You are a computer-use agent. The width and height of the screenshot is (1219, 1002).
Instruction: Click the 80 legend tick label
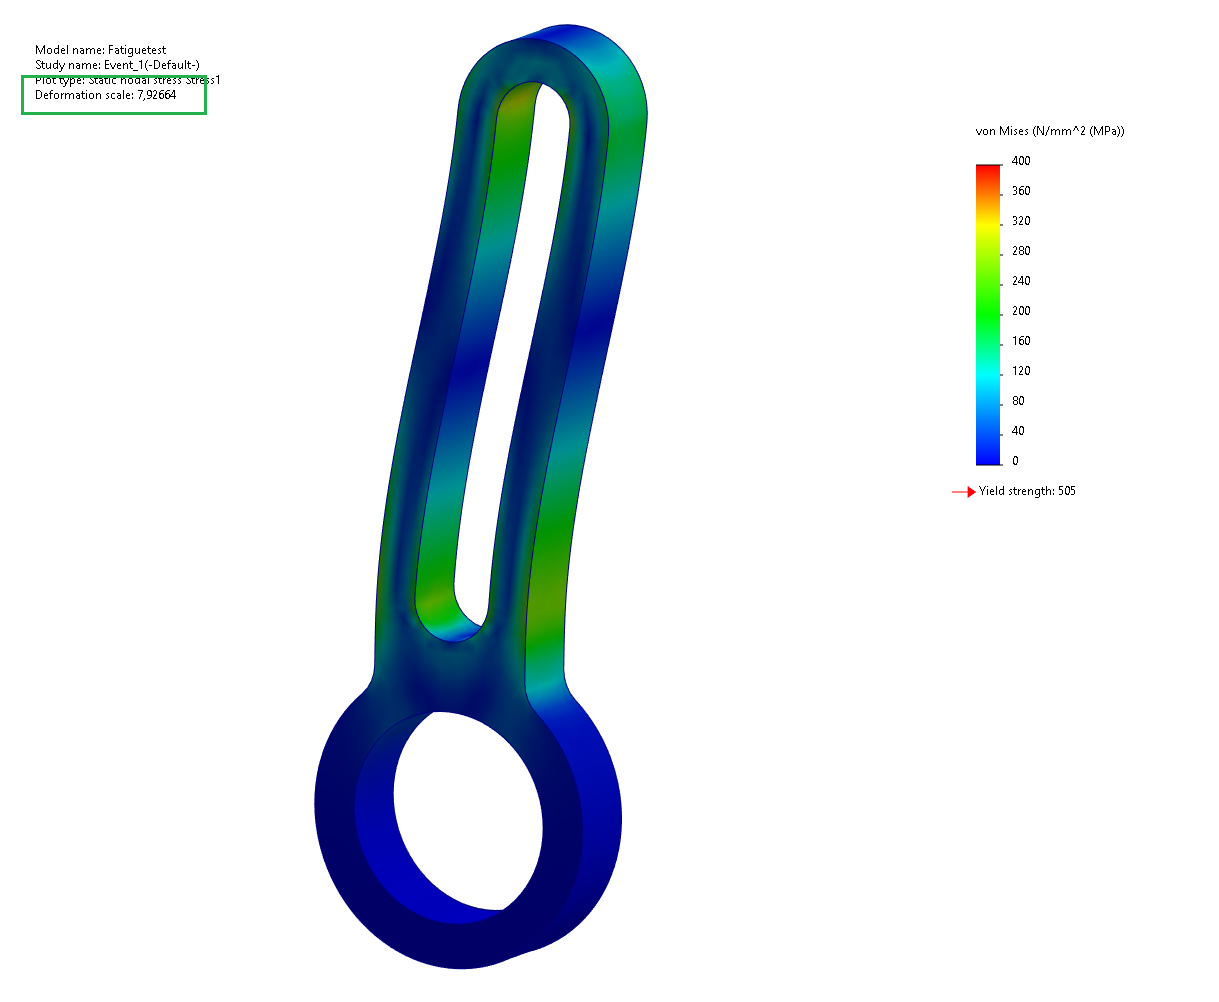click(x=1018, y=401)
